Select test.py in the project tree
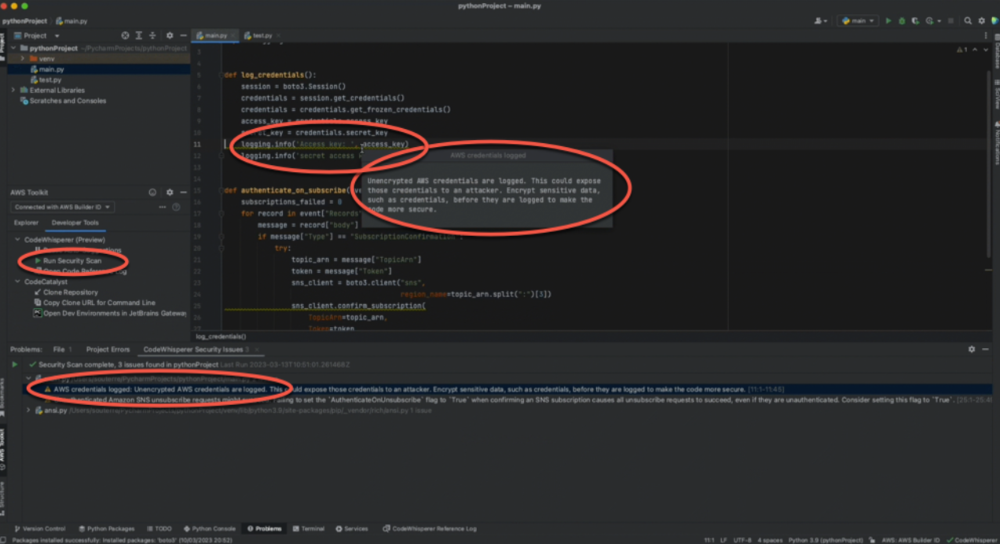The height and width of the screenshot is (544, 1000). click(x=50, y=80)
